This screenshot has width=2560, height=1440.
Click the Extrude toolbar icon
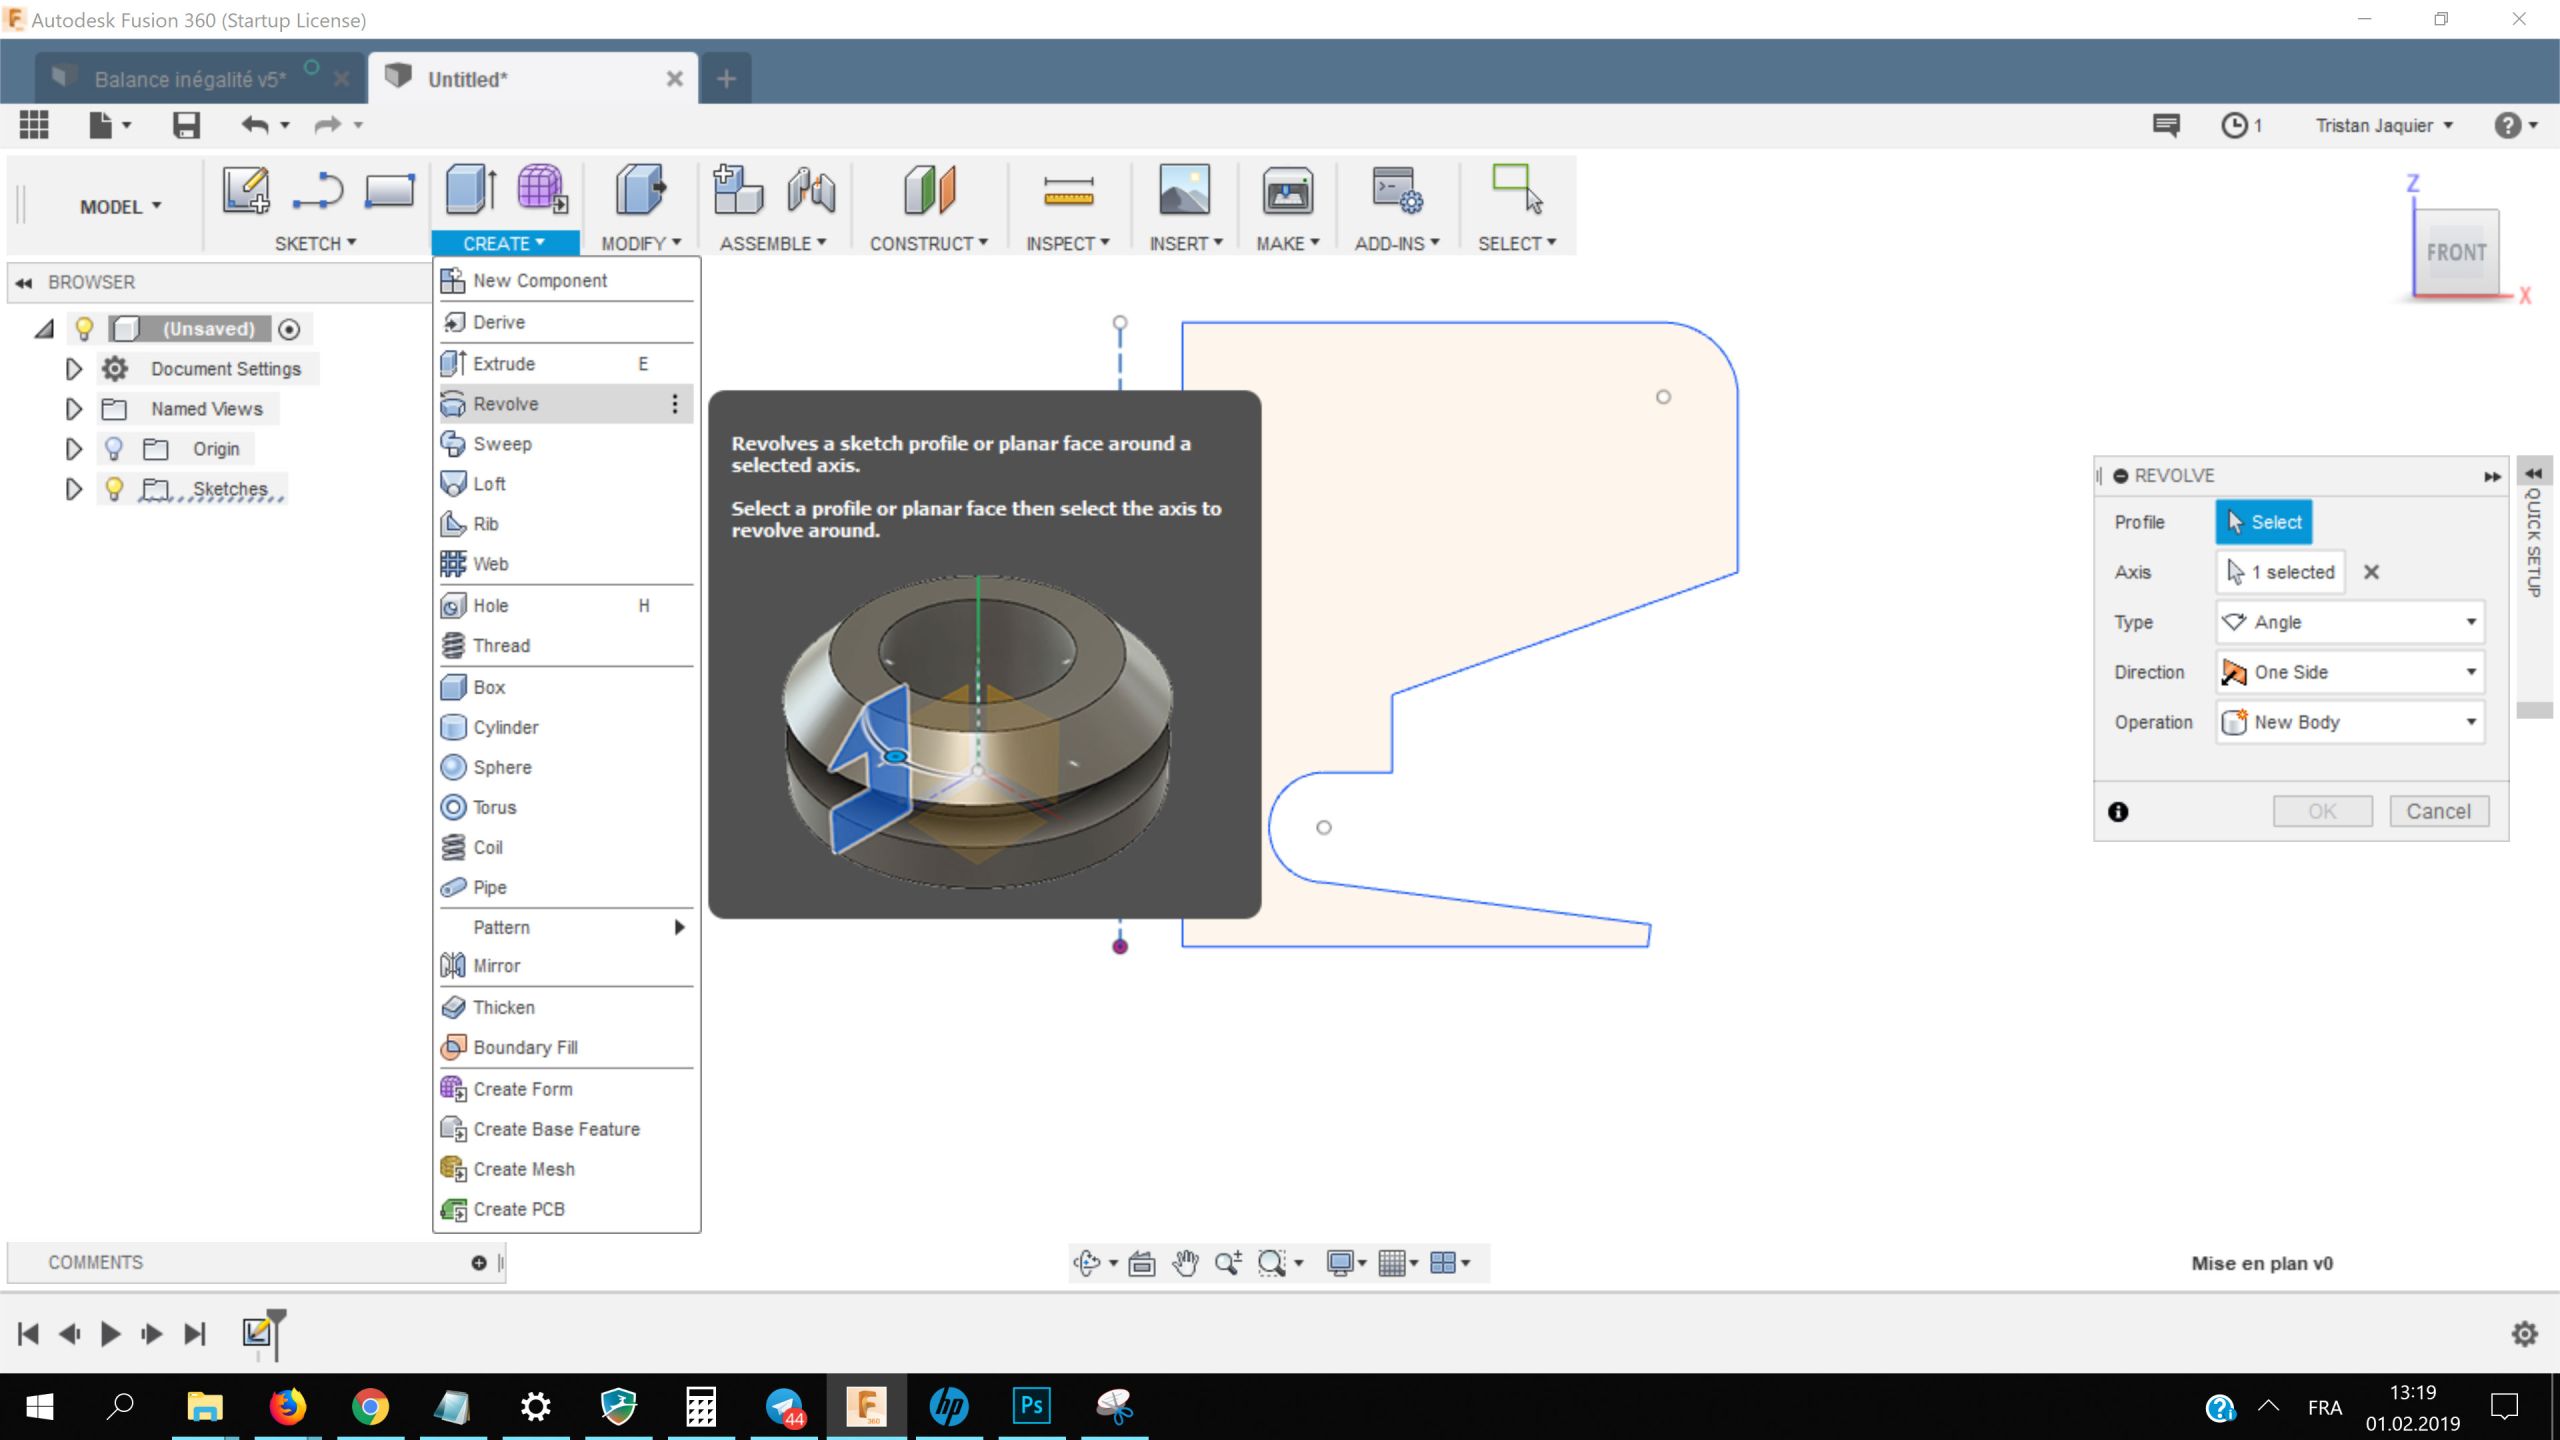470,189
